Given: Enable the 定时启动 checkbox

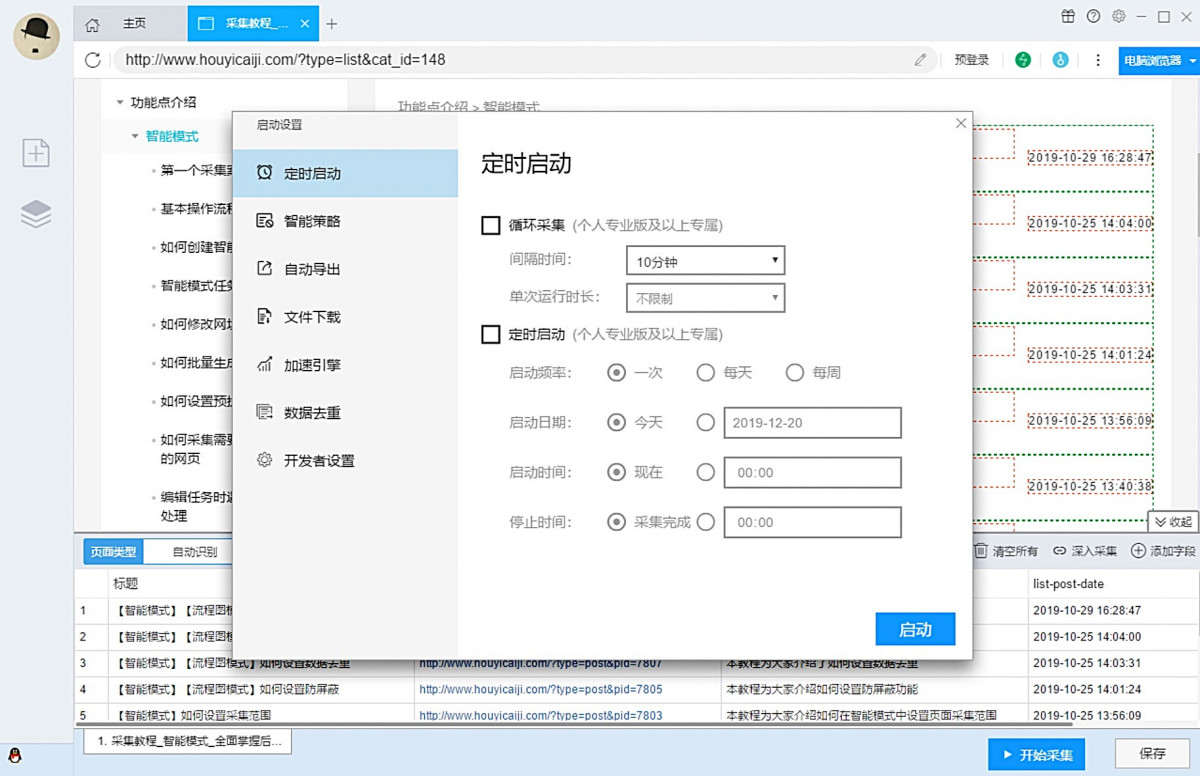Looking at the screenshot, I should click(491, 334).
